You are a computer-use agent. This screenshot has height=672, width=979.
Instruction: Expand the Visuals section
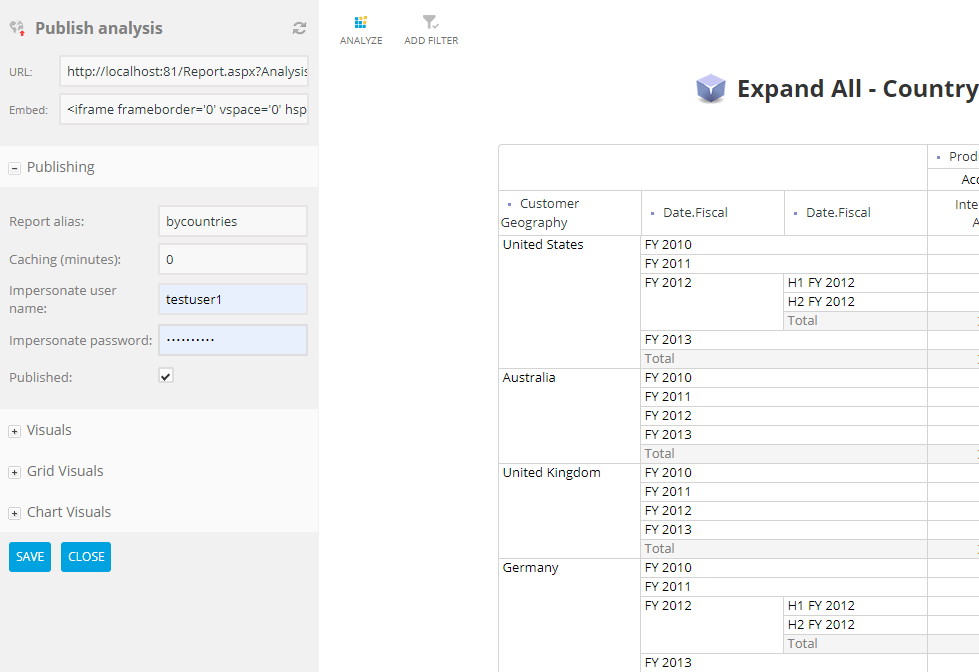click(x=14, y=430)
